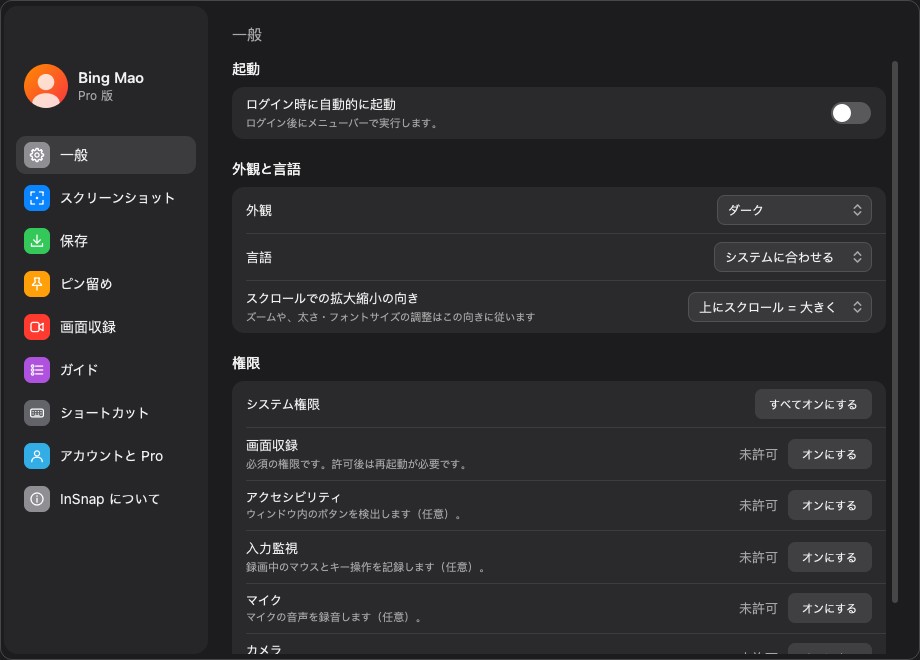Click the 一般 gear icon in sidebar
The image size is (920, 660).
(x=37, y=155)
